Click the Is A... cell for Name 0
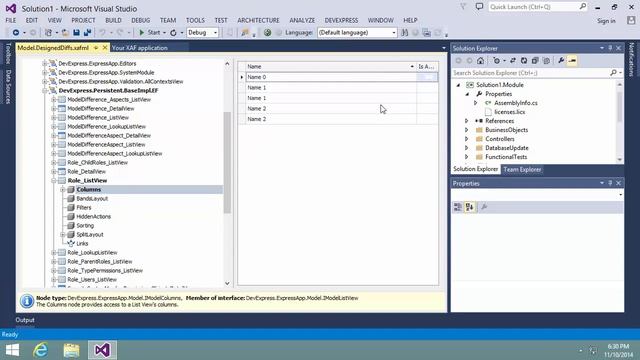 [x=427, y=77]
